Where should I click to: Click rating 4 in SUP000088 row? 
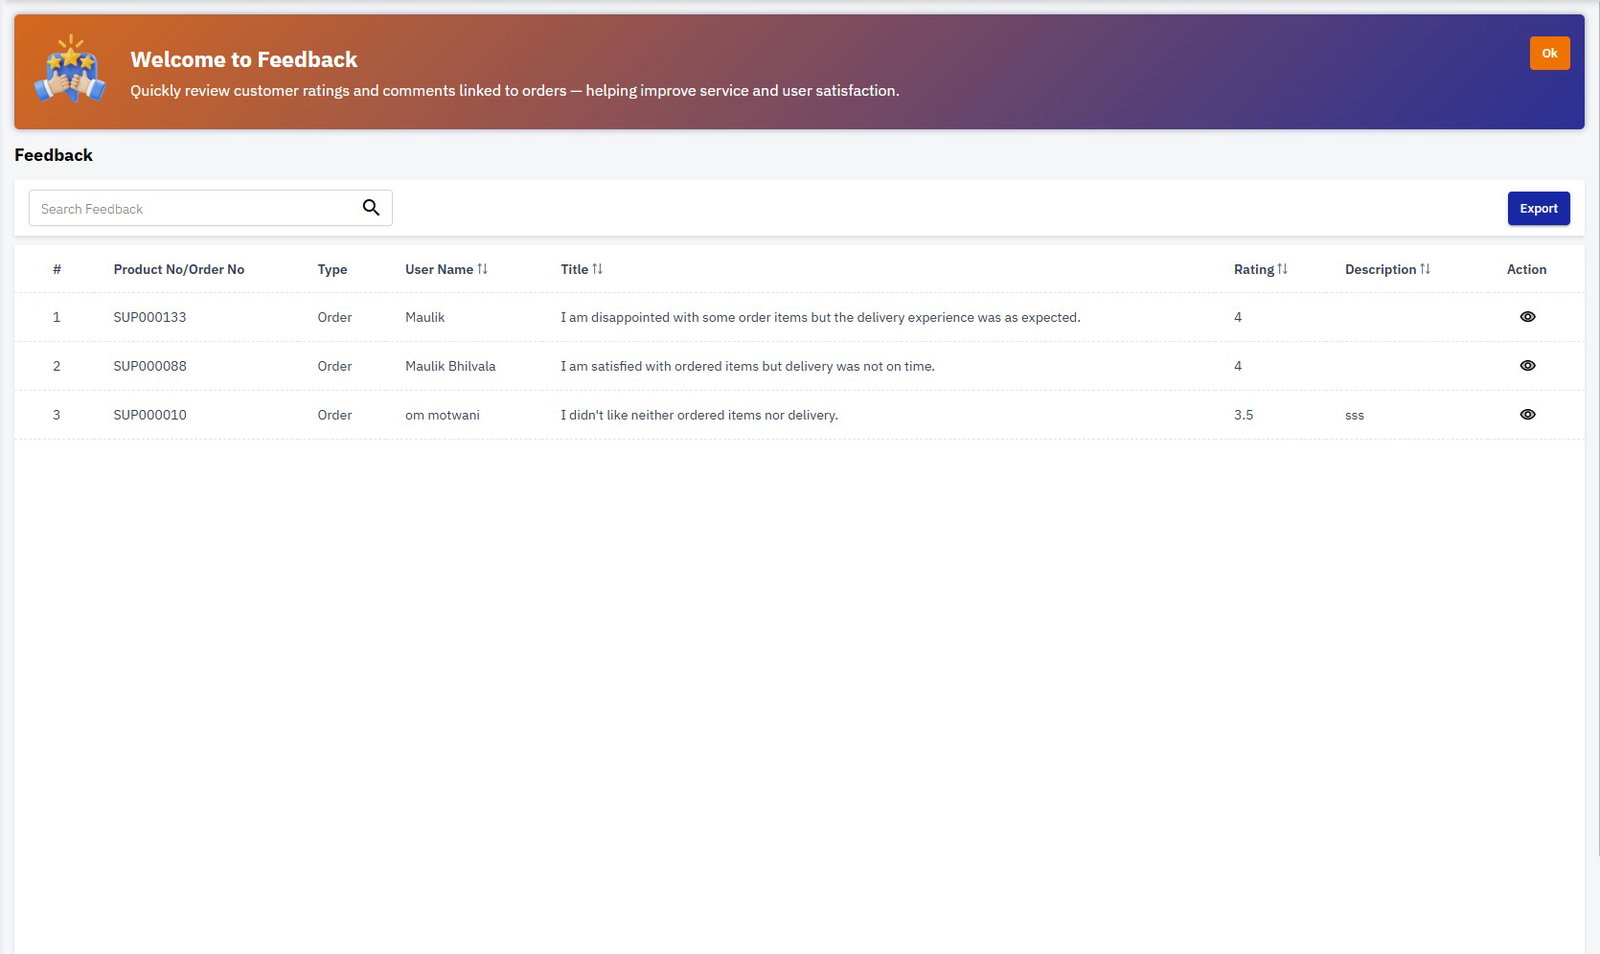[x=1237, y=366]
